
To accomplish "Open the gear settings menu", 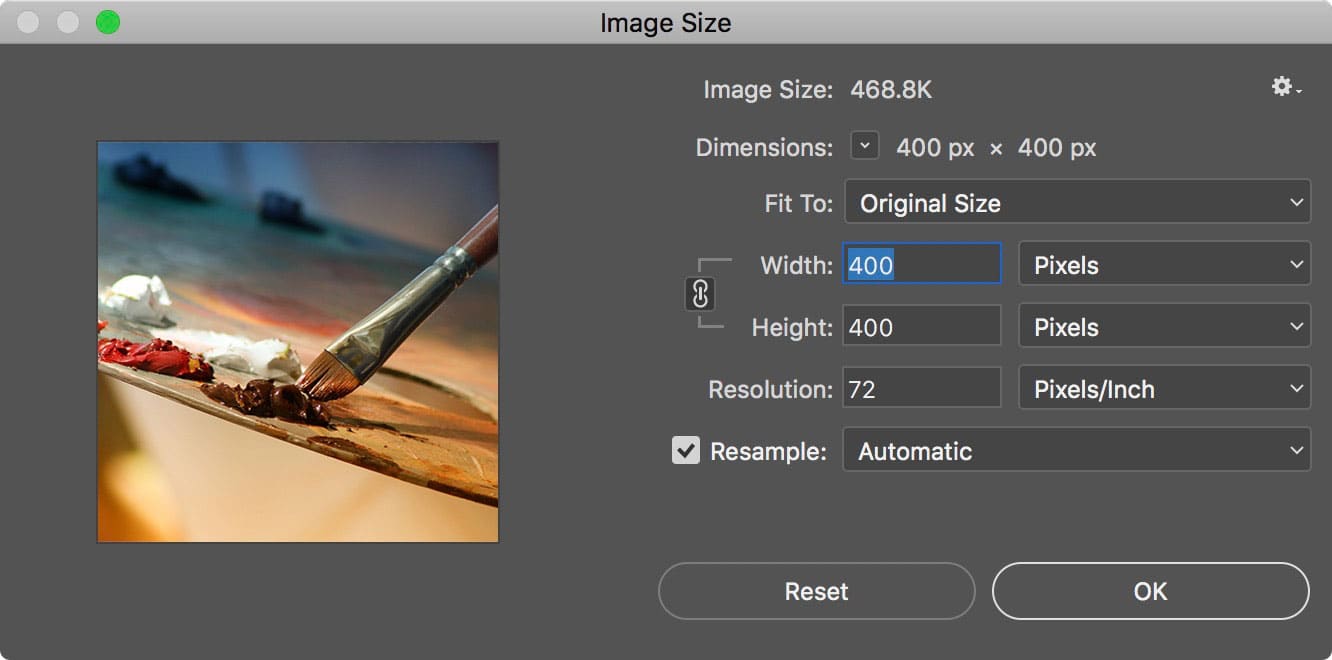I will pyautogui.click(x=1284, y=88).
